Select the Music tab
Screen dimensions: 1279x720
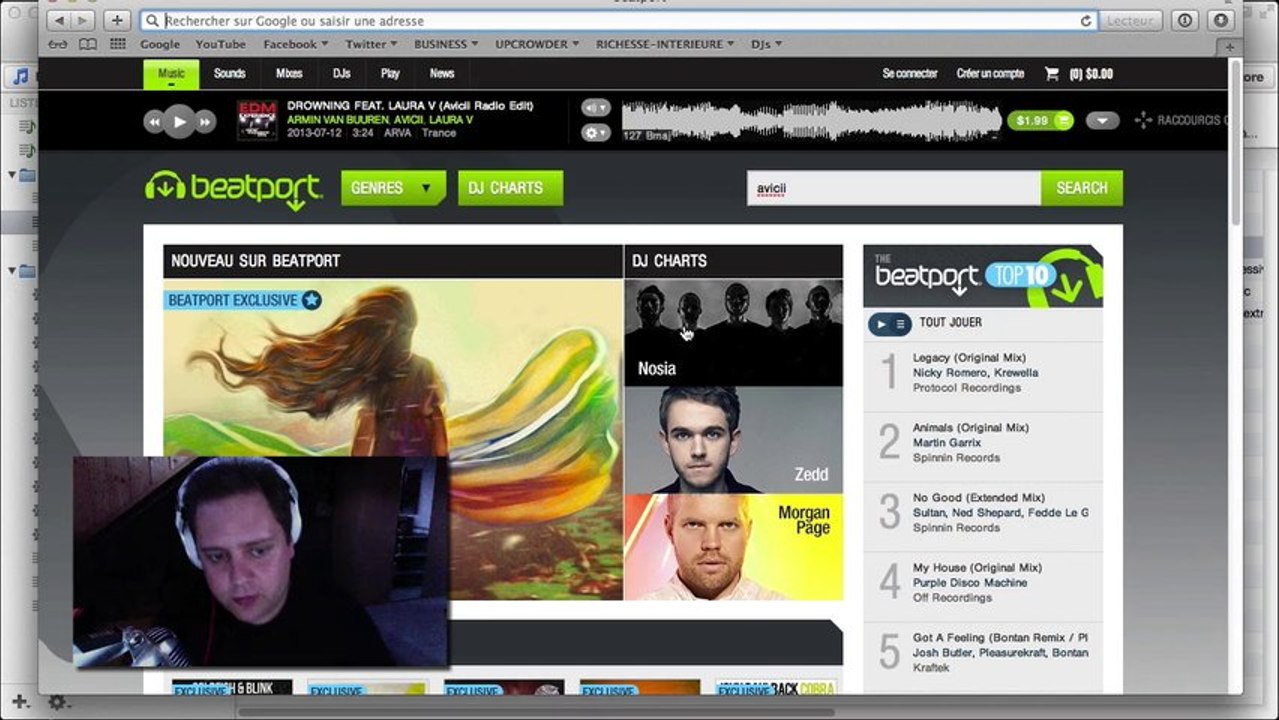tap(171, 73)
